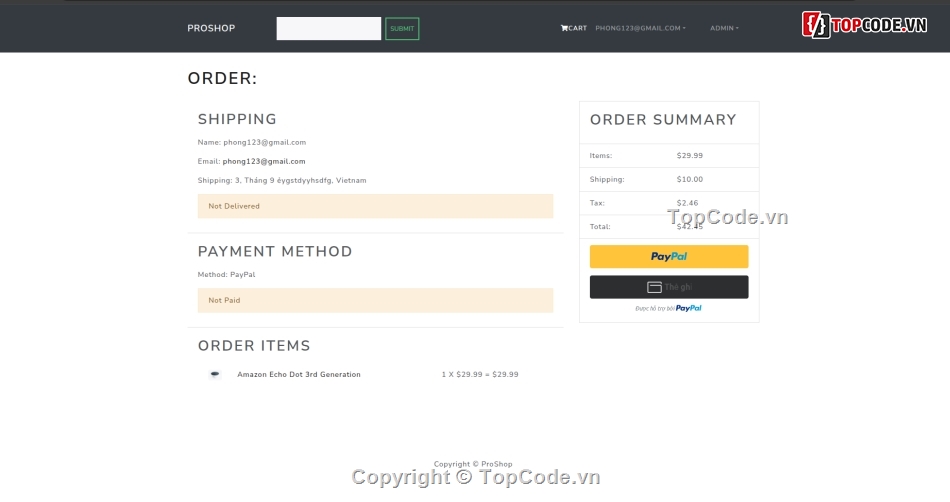Click the ORDER SUMMARY heading
Screen dimensions: 950x502
[663, 120]
